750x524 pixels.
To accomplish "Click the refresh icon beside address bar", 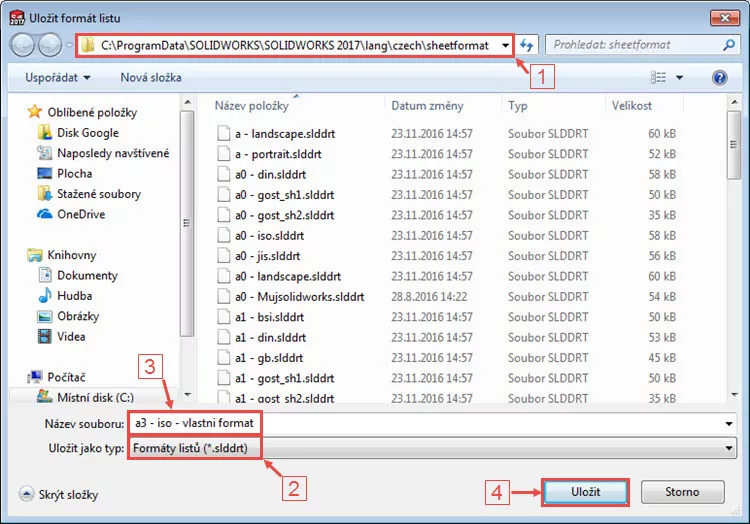I will pos(527,45).
